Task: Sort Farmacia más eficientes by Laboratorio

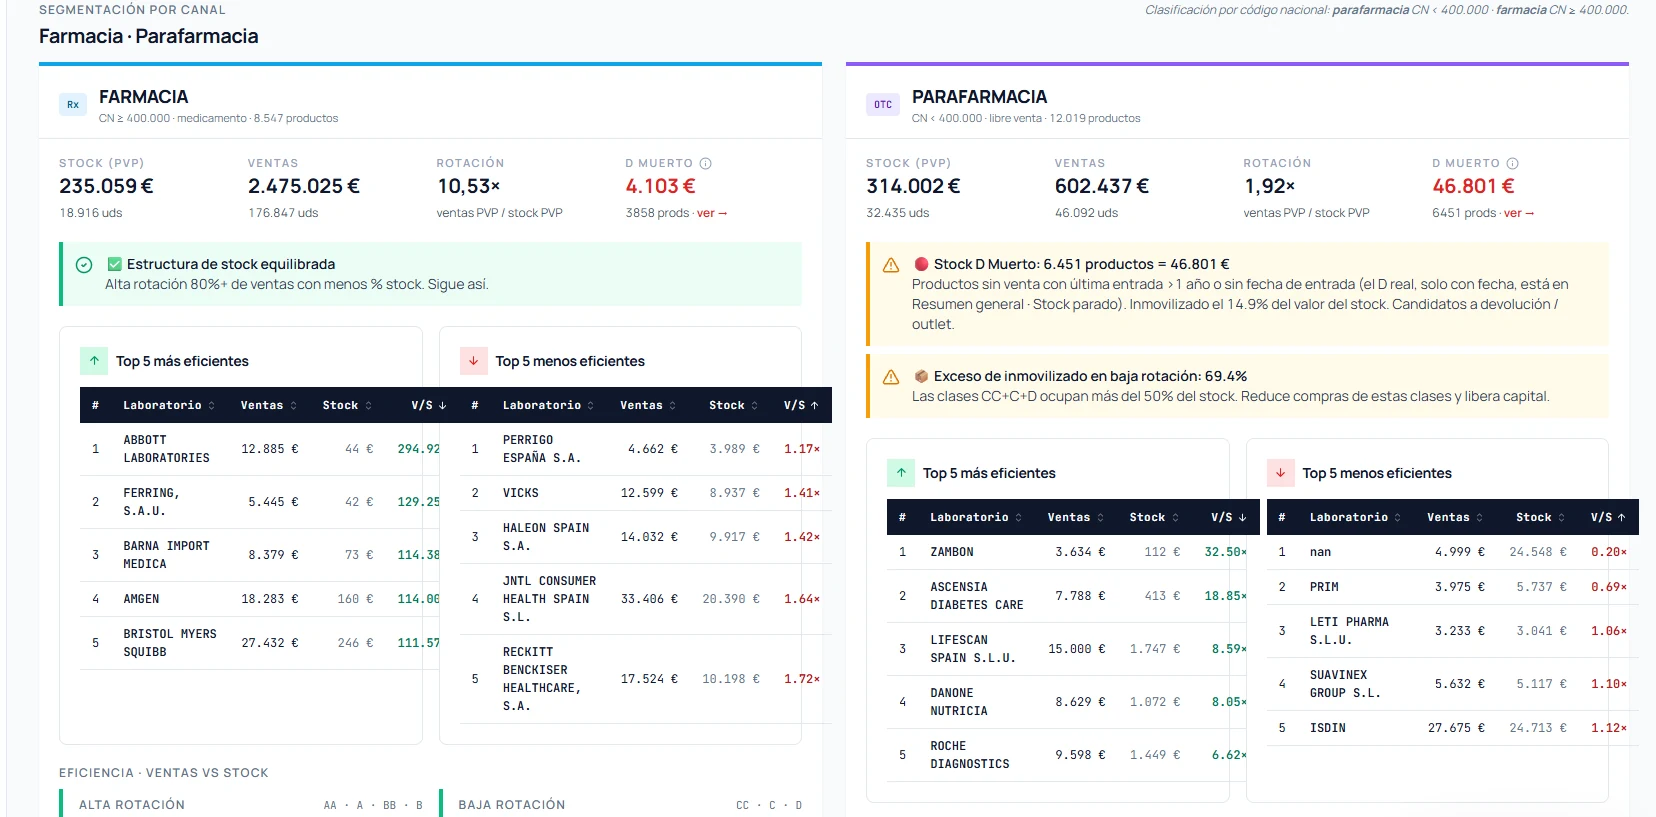Action: point(168,405)
